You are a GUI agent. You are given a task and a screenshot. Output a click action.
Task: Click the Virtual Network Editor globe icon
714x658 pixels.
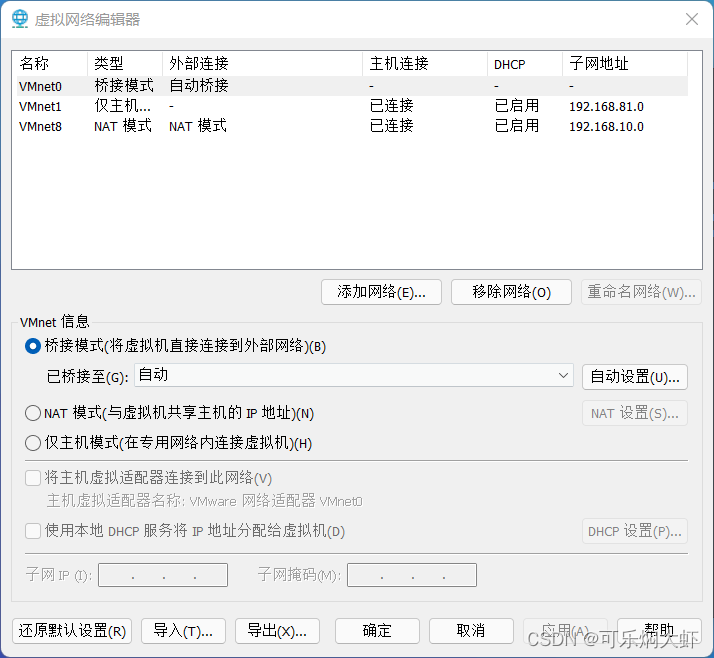pyautogui.click(x=20, y=19)
